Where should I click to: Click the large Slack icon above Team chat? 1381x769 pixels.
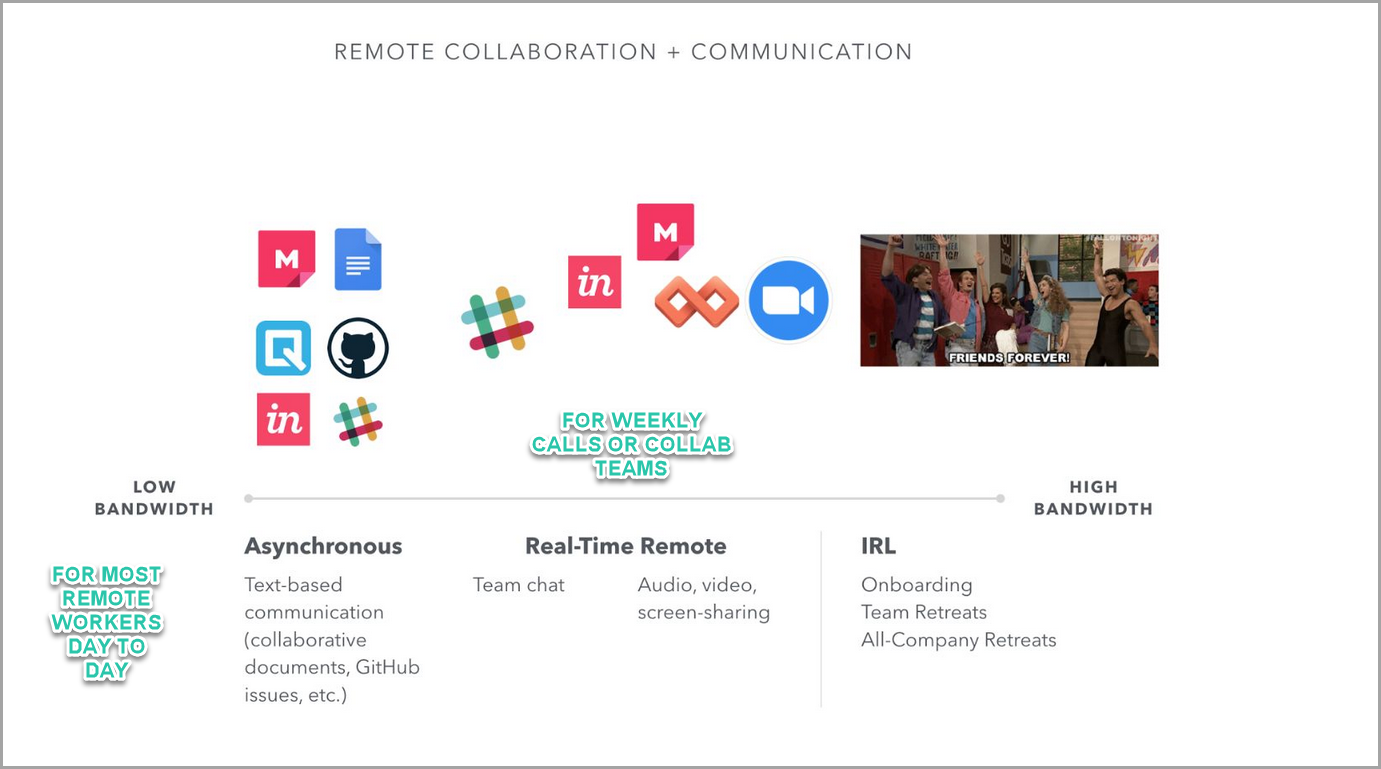tap(497, 322)
